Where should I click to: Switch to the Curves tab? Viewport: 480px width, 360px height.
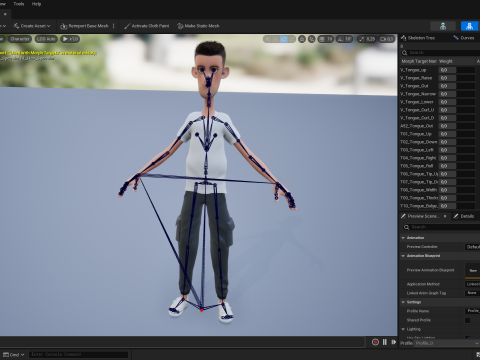[x=464, y=38]
